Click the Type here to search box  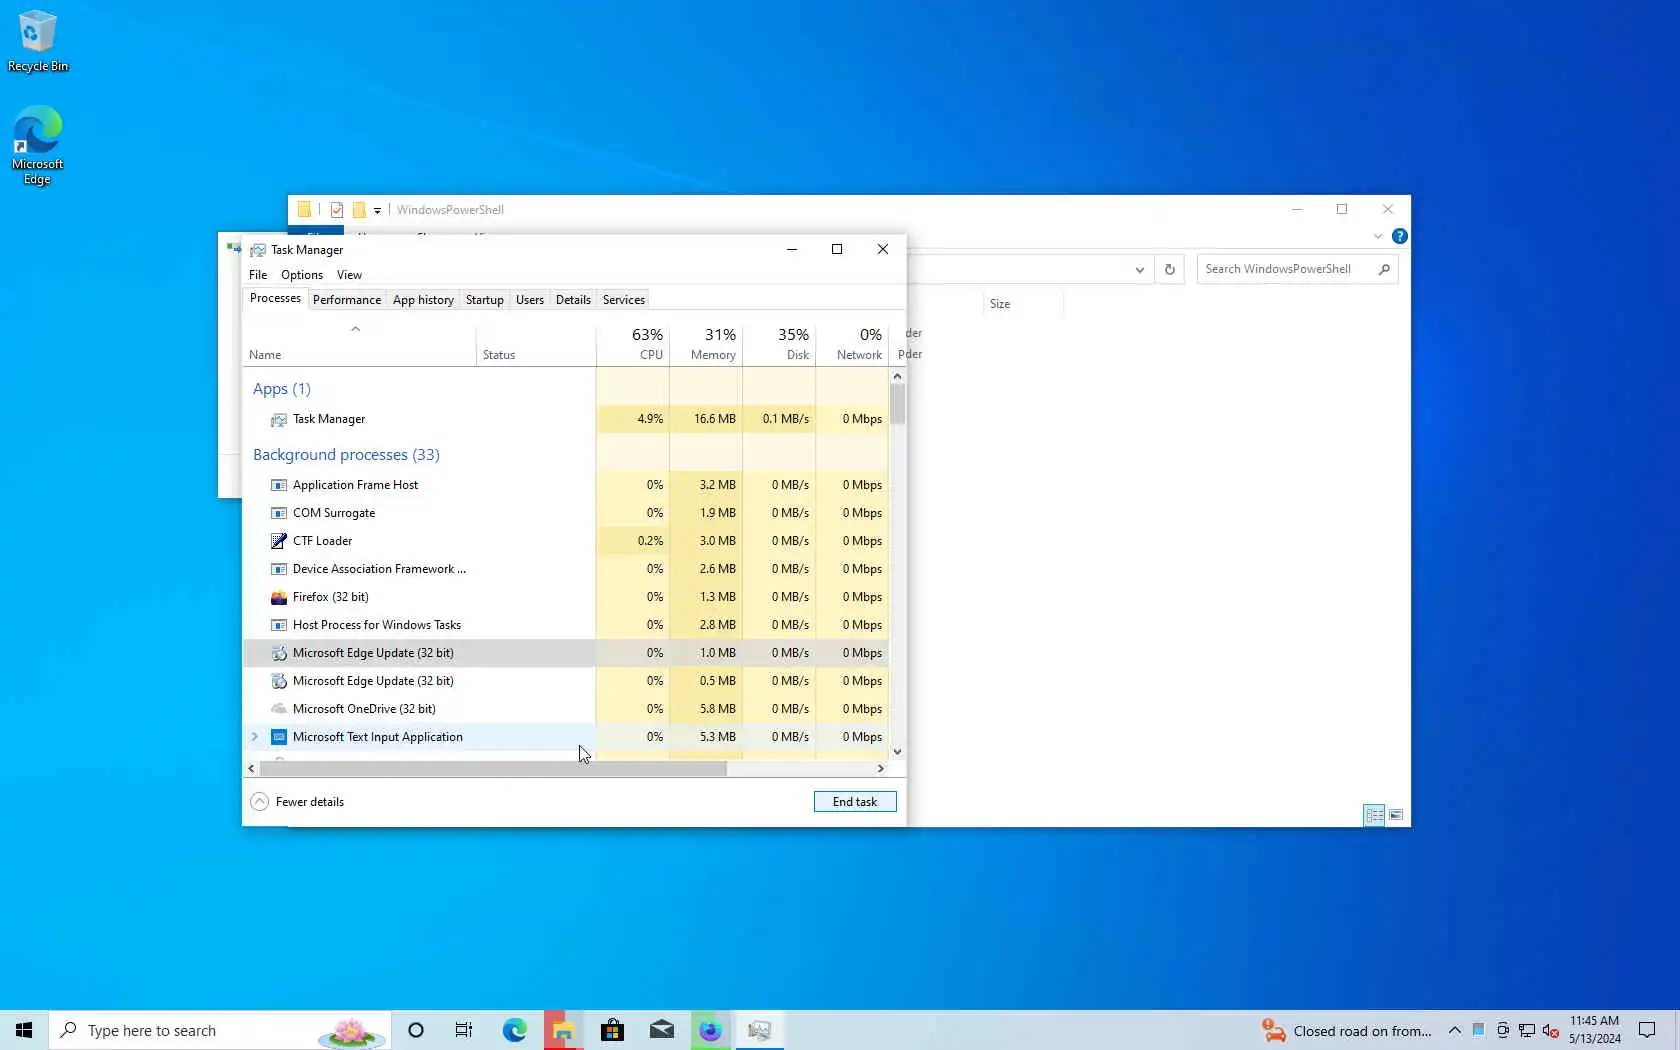pos(220,1030)
